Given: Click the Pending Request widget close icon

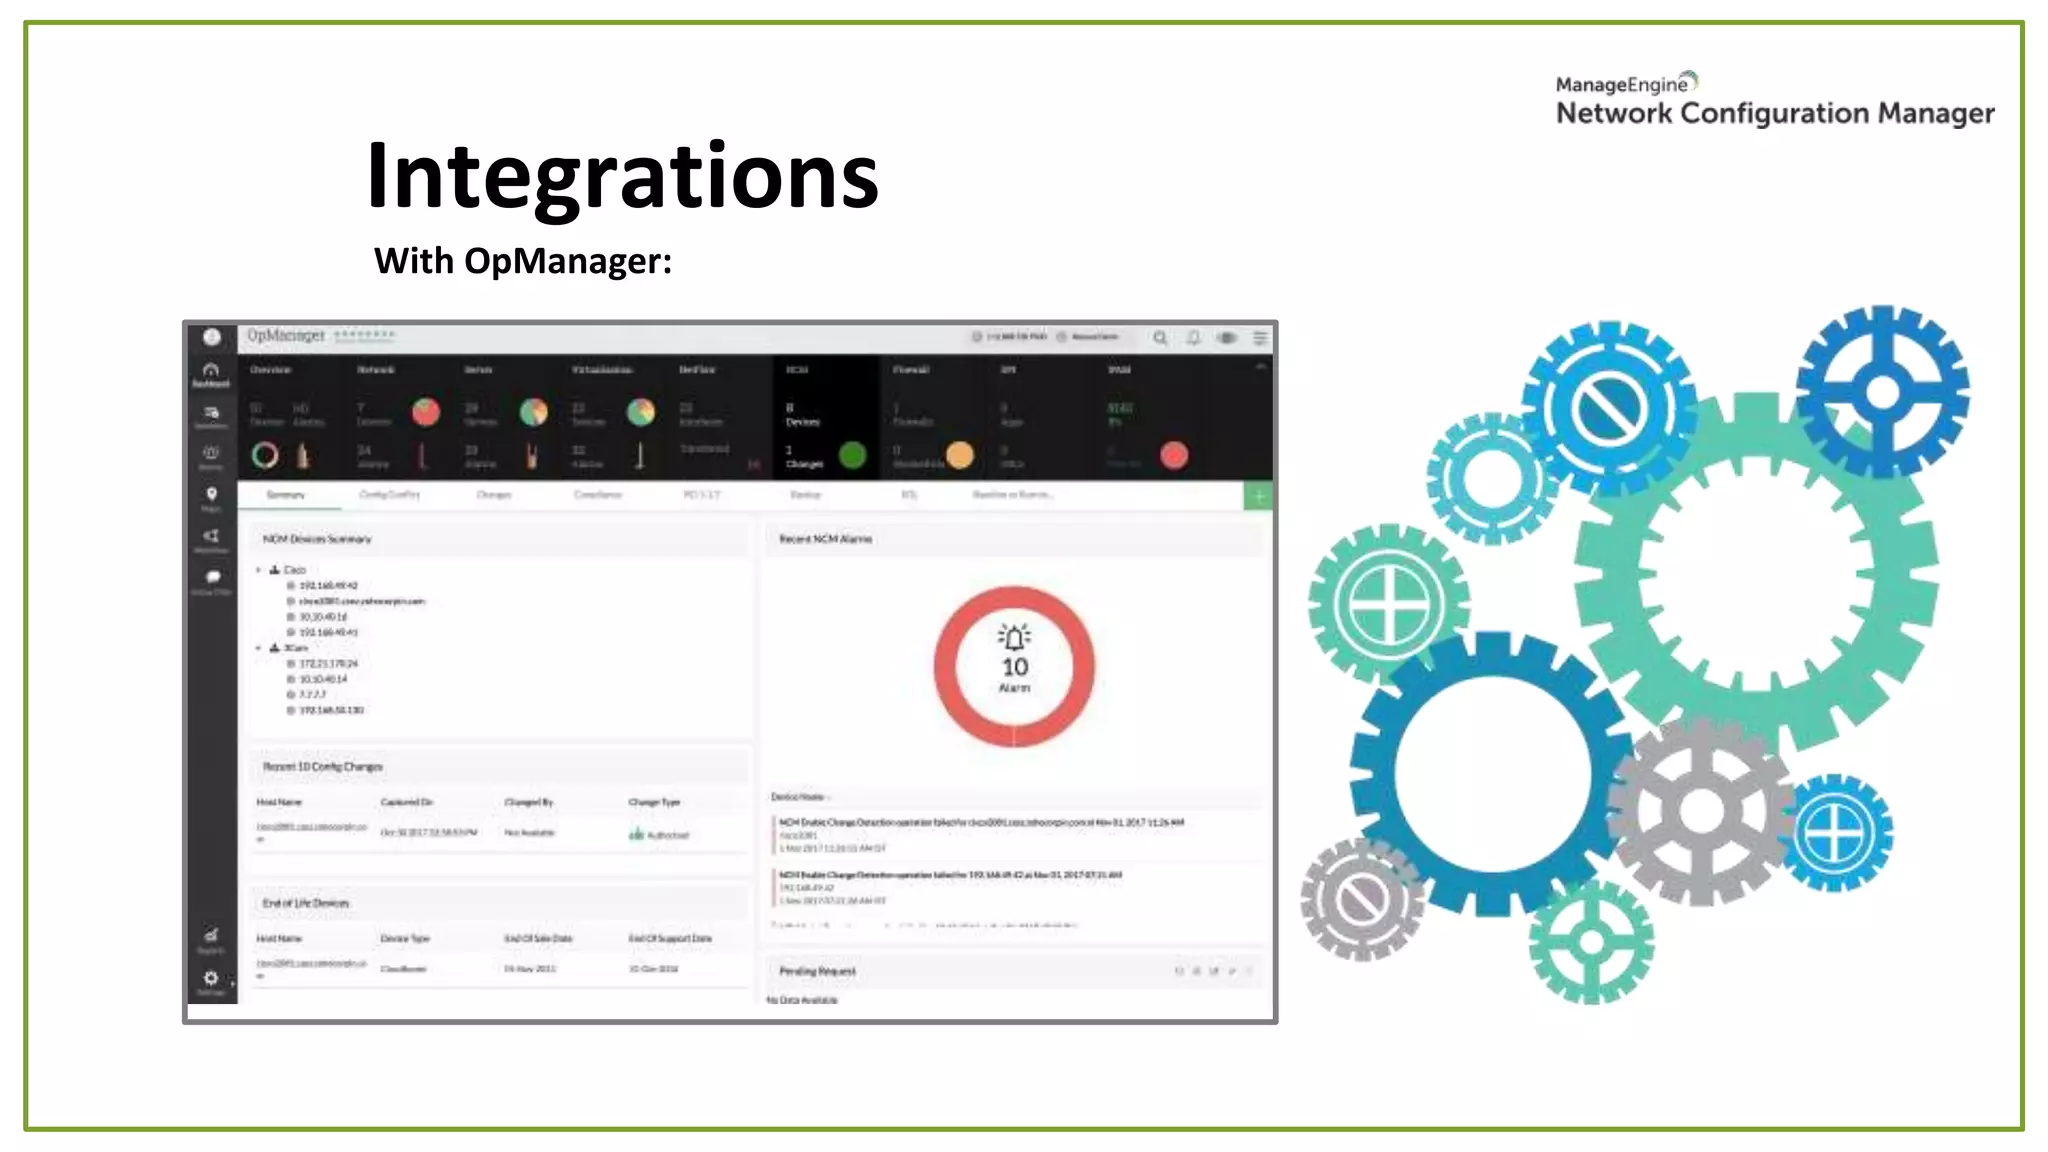Looking at the screenshot, I should pos(1249,971).
